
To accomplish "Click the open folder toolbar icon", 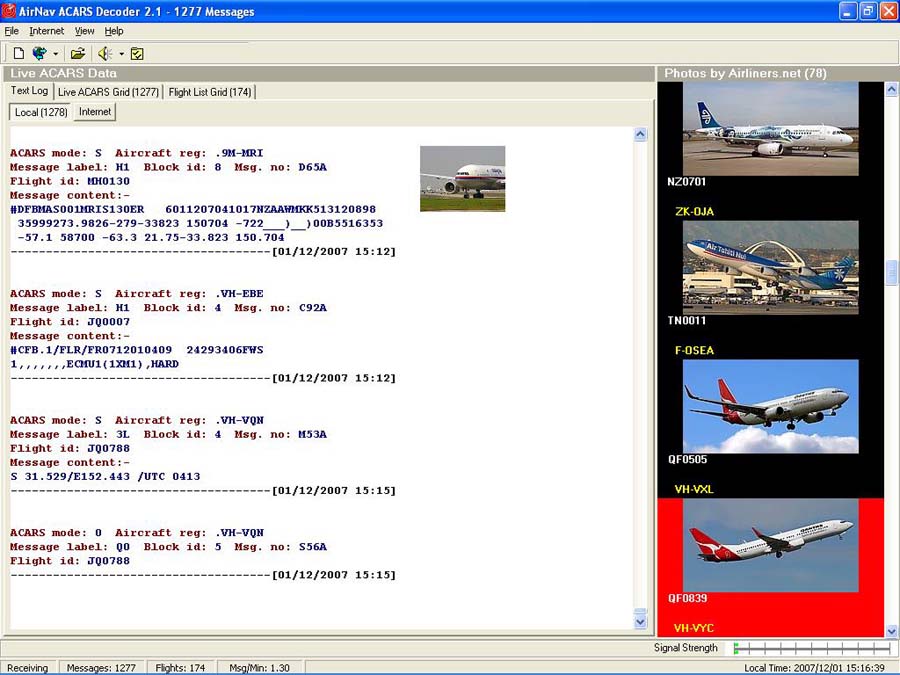I will click(x=77, y=53).
